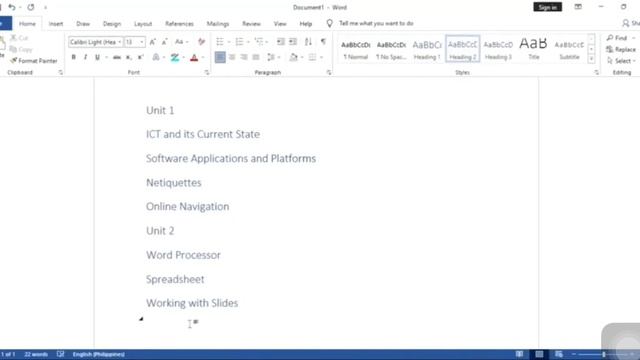Viewport: 640px width, 360px height.
Task: Click the Increase Indent icon
Action: point(293,42)
